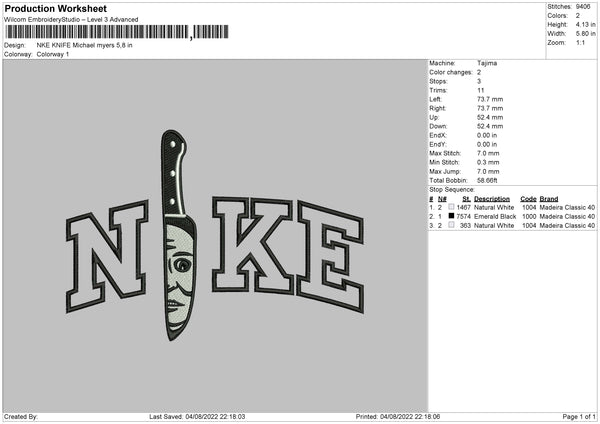Viewport: 600px width, 424px height.
Task: Click the Brand column header
Action: click(x=549, y=199)
